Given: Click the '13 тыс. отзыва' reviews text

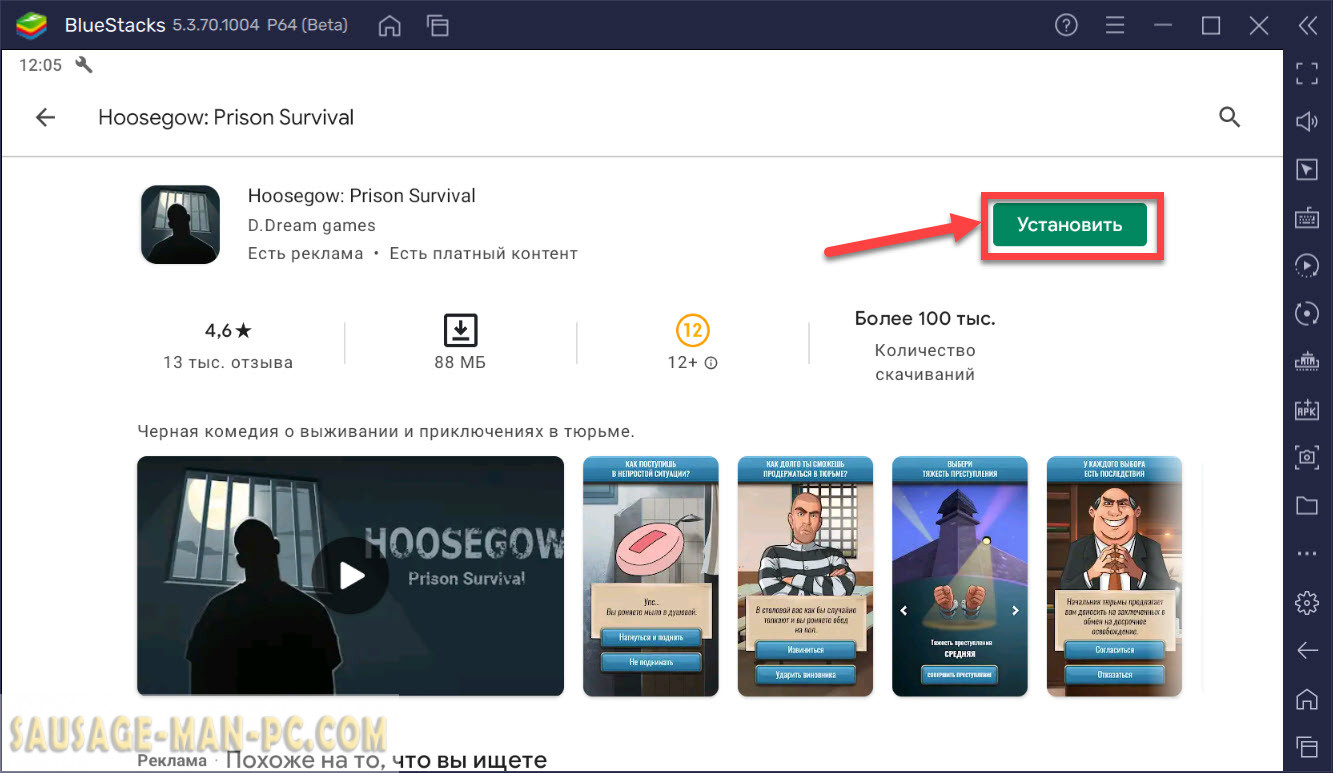Looking at the screenshot, I should pyautogui.click(x=228, y=362).
